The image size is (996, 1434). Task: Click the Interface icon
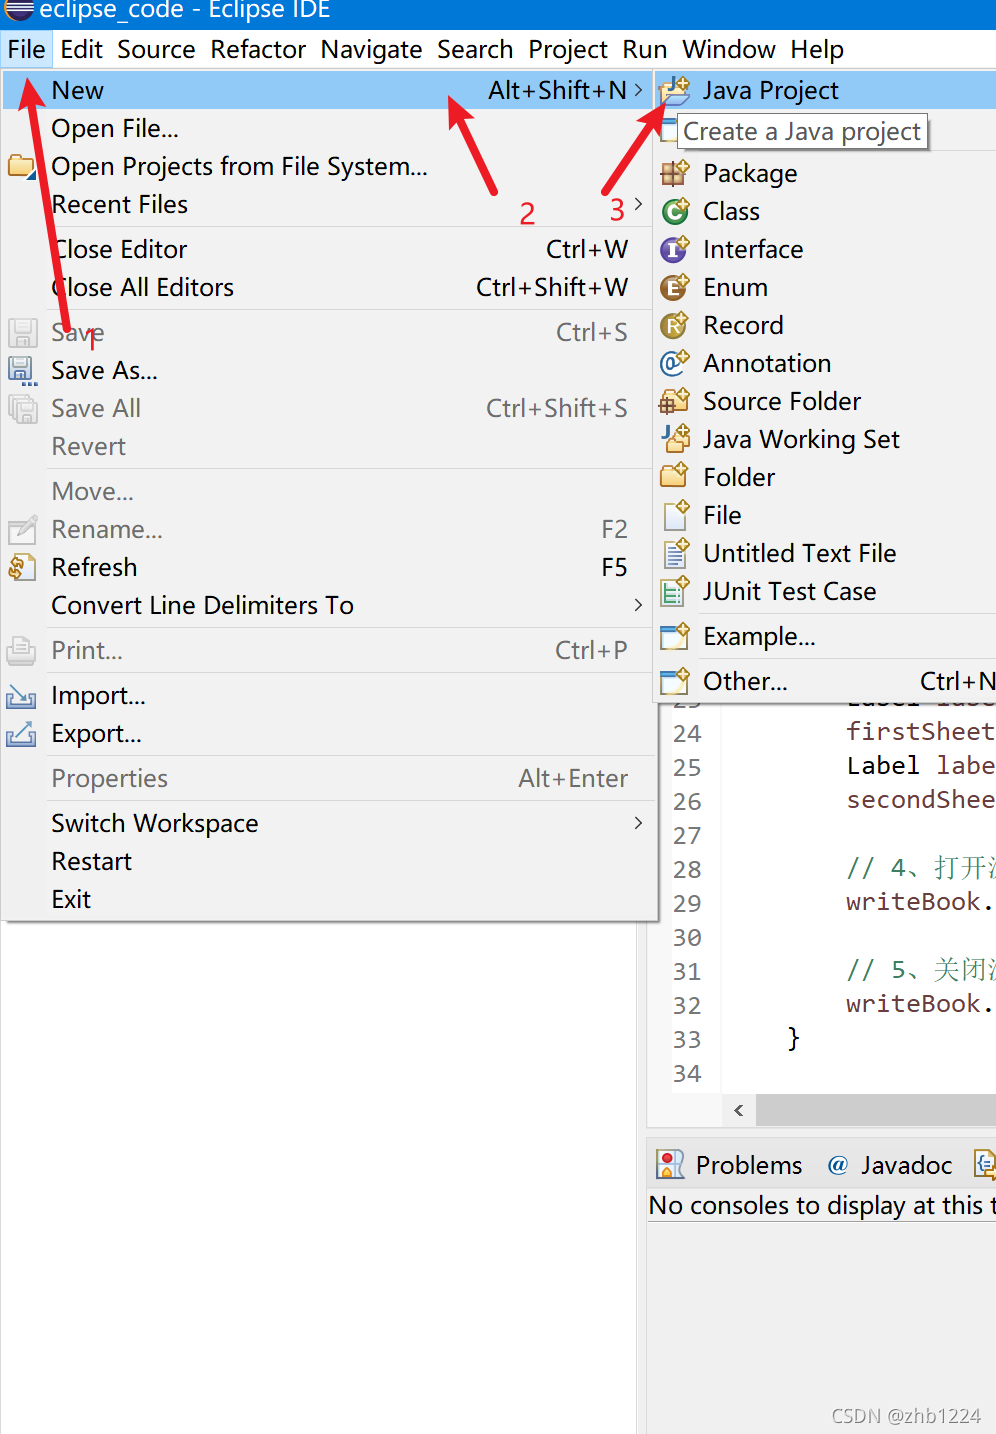[675, 249]
